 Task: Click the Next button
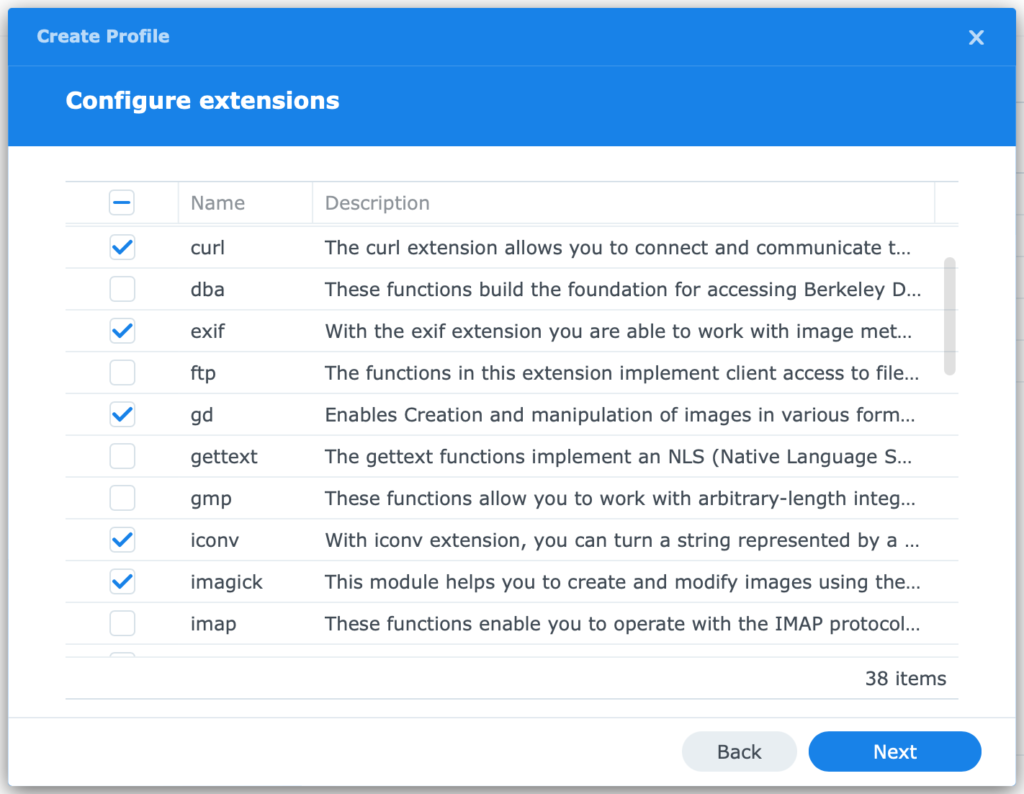click(x=894, y=751)
